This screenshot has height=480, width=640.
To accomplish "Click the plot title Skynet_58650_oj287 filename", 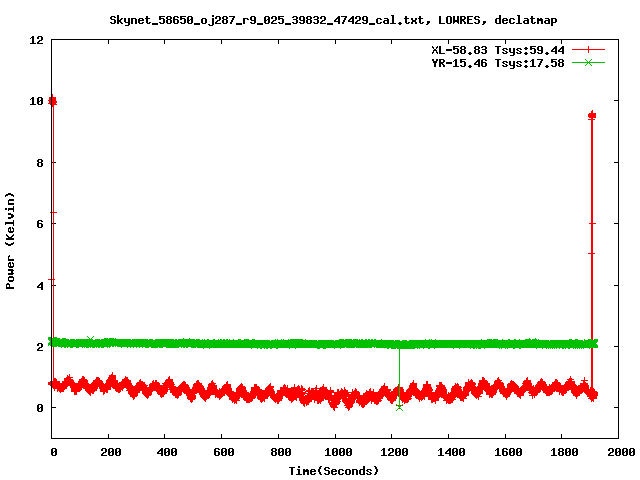I will click(333, 20).
